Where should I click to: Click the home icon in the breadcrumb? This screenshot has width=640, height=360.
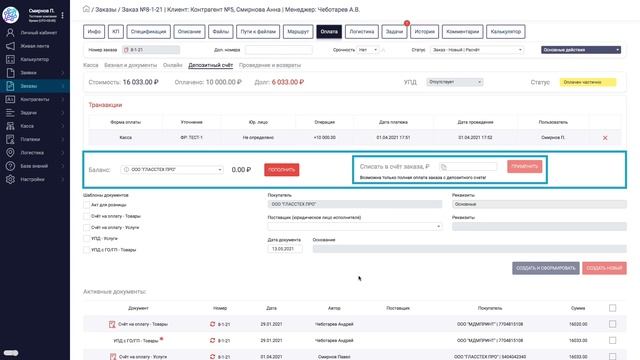click(86, 9)
